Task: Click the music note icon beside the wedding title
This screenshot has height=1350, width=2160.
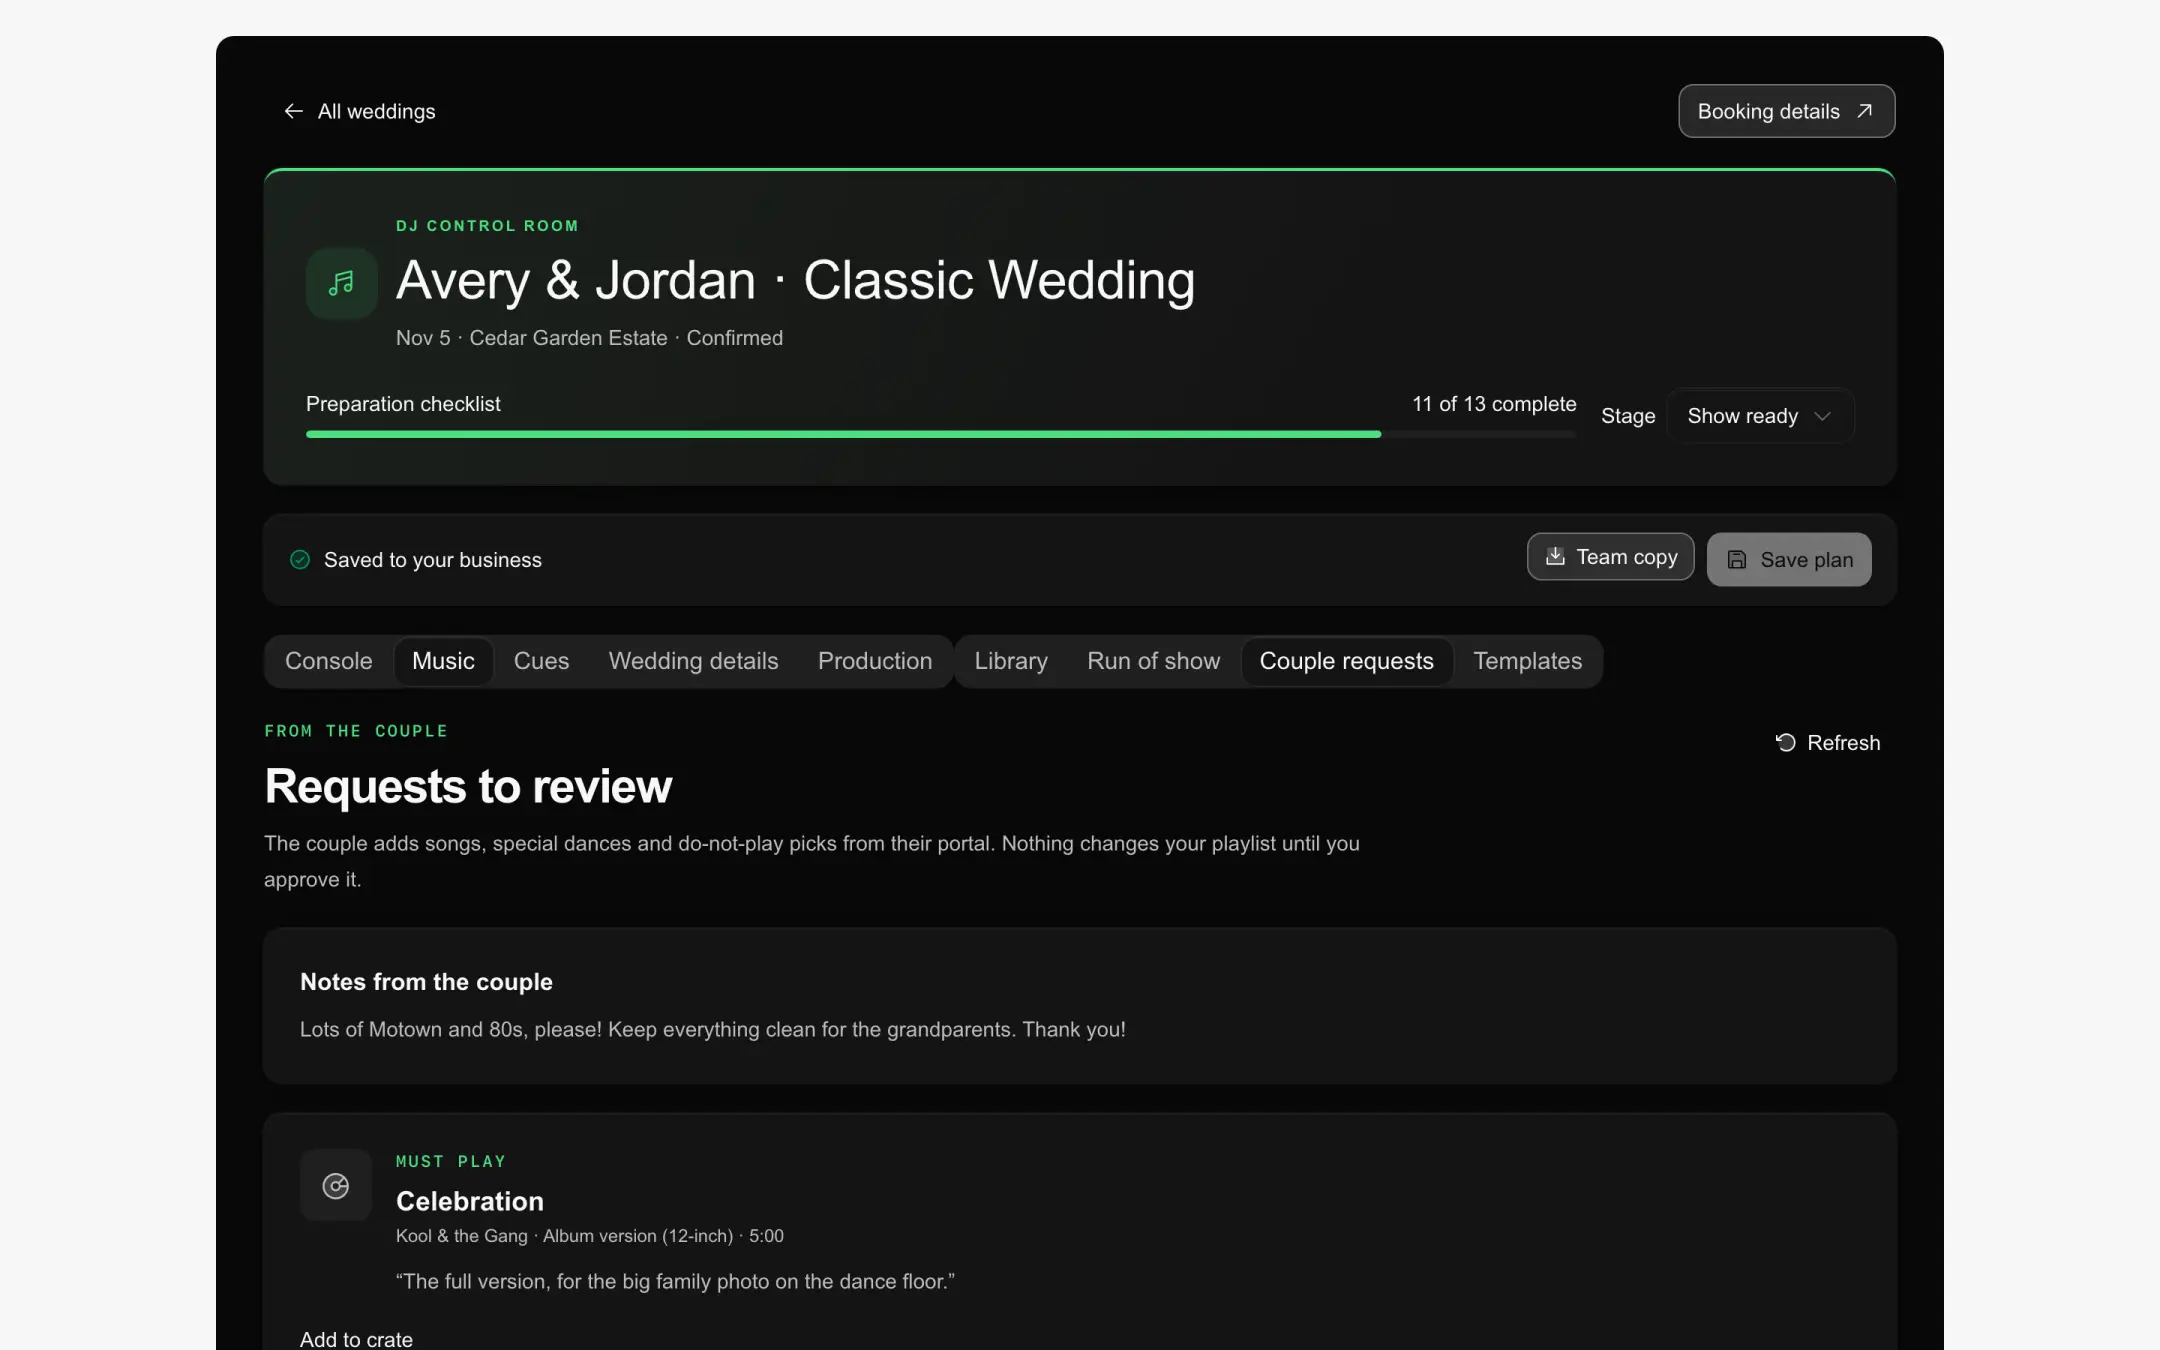Action: 341,283
